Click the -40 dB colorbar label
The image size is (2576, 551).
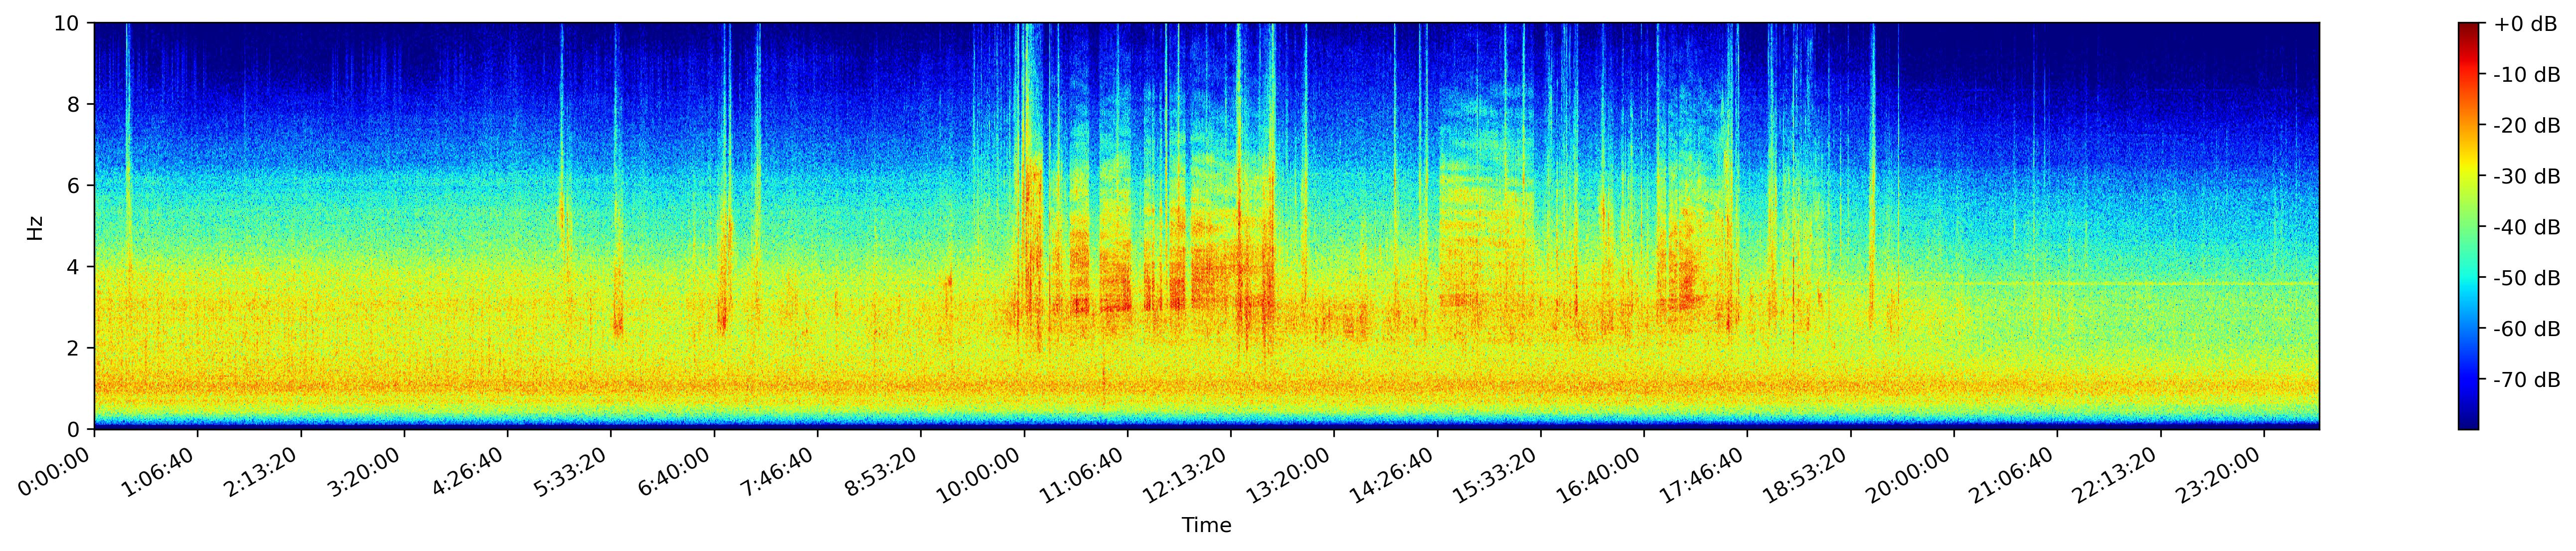(x=2526, y=227)
